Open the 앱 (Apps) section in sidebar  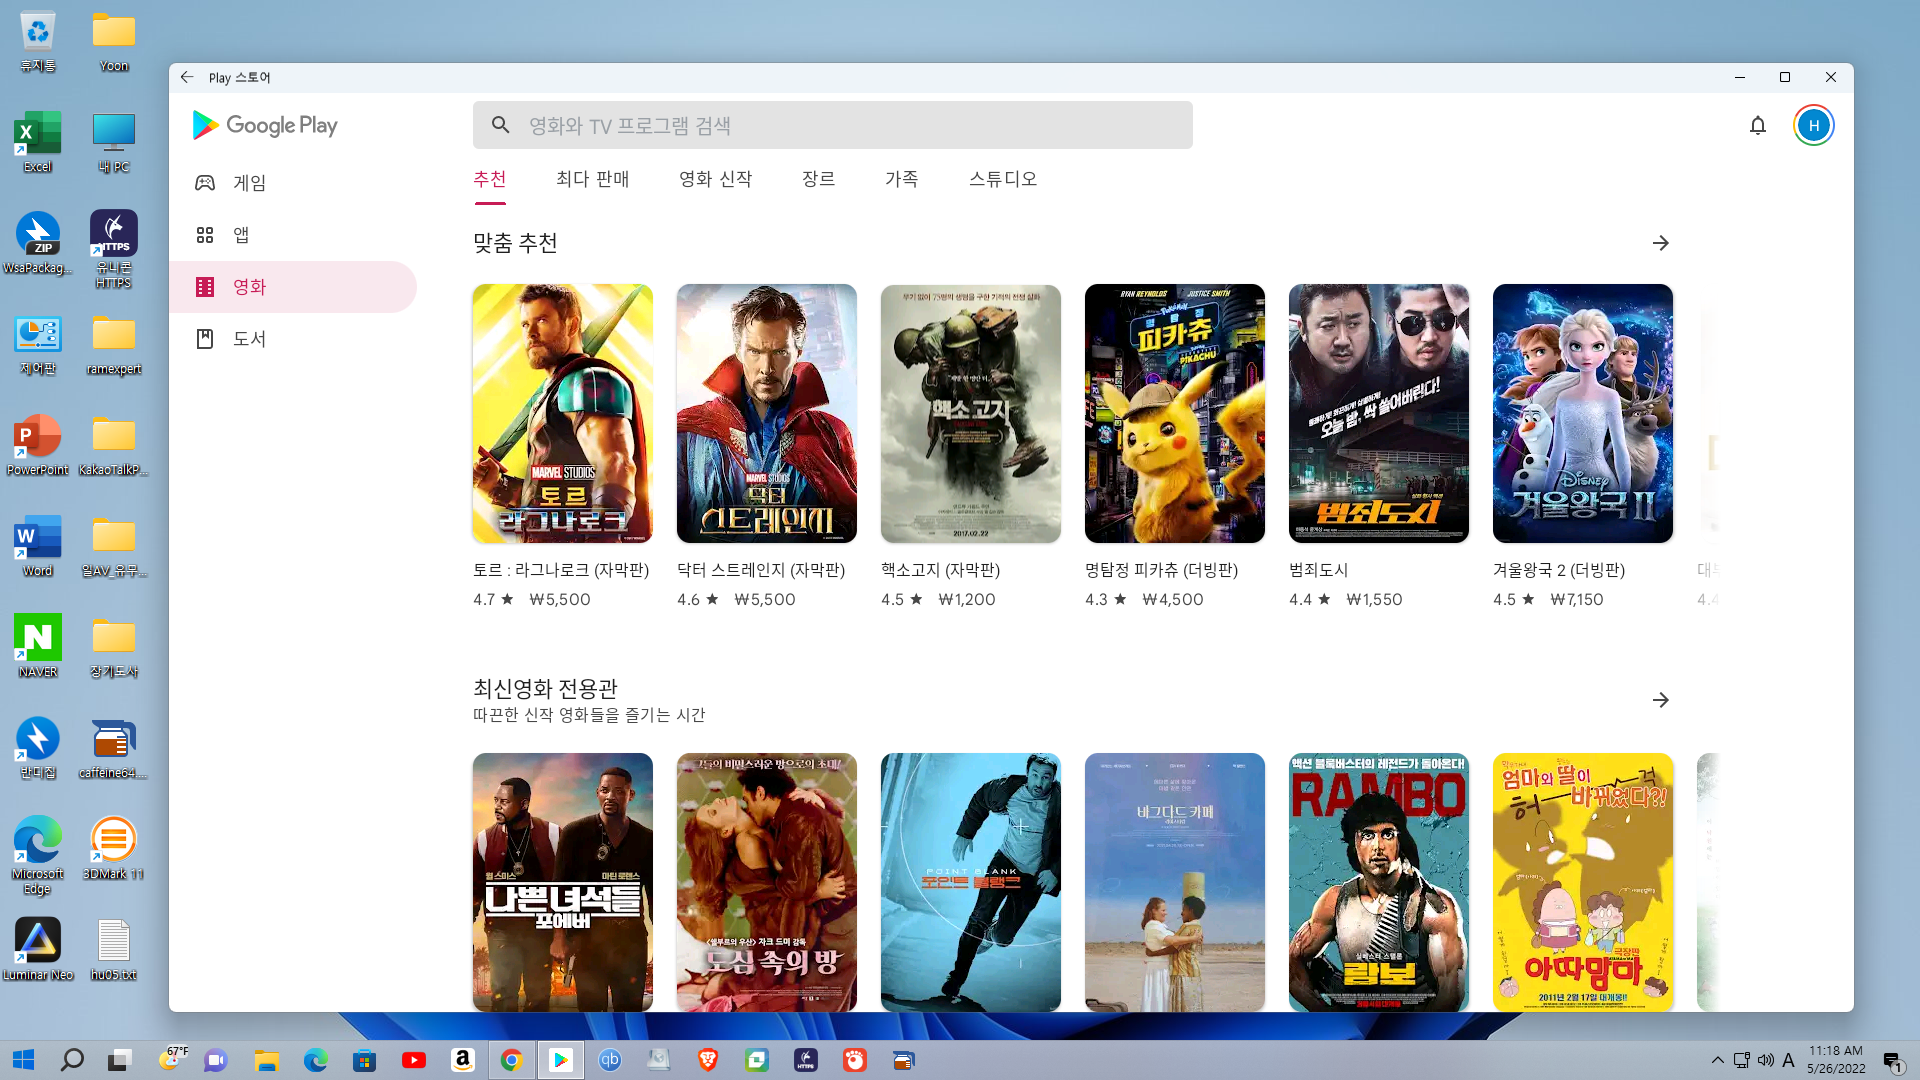tap(293, 235)
